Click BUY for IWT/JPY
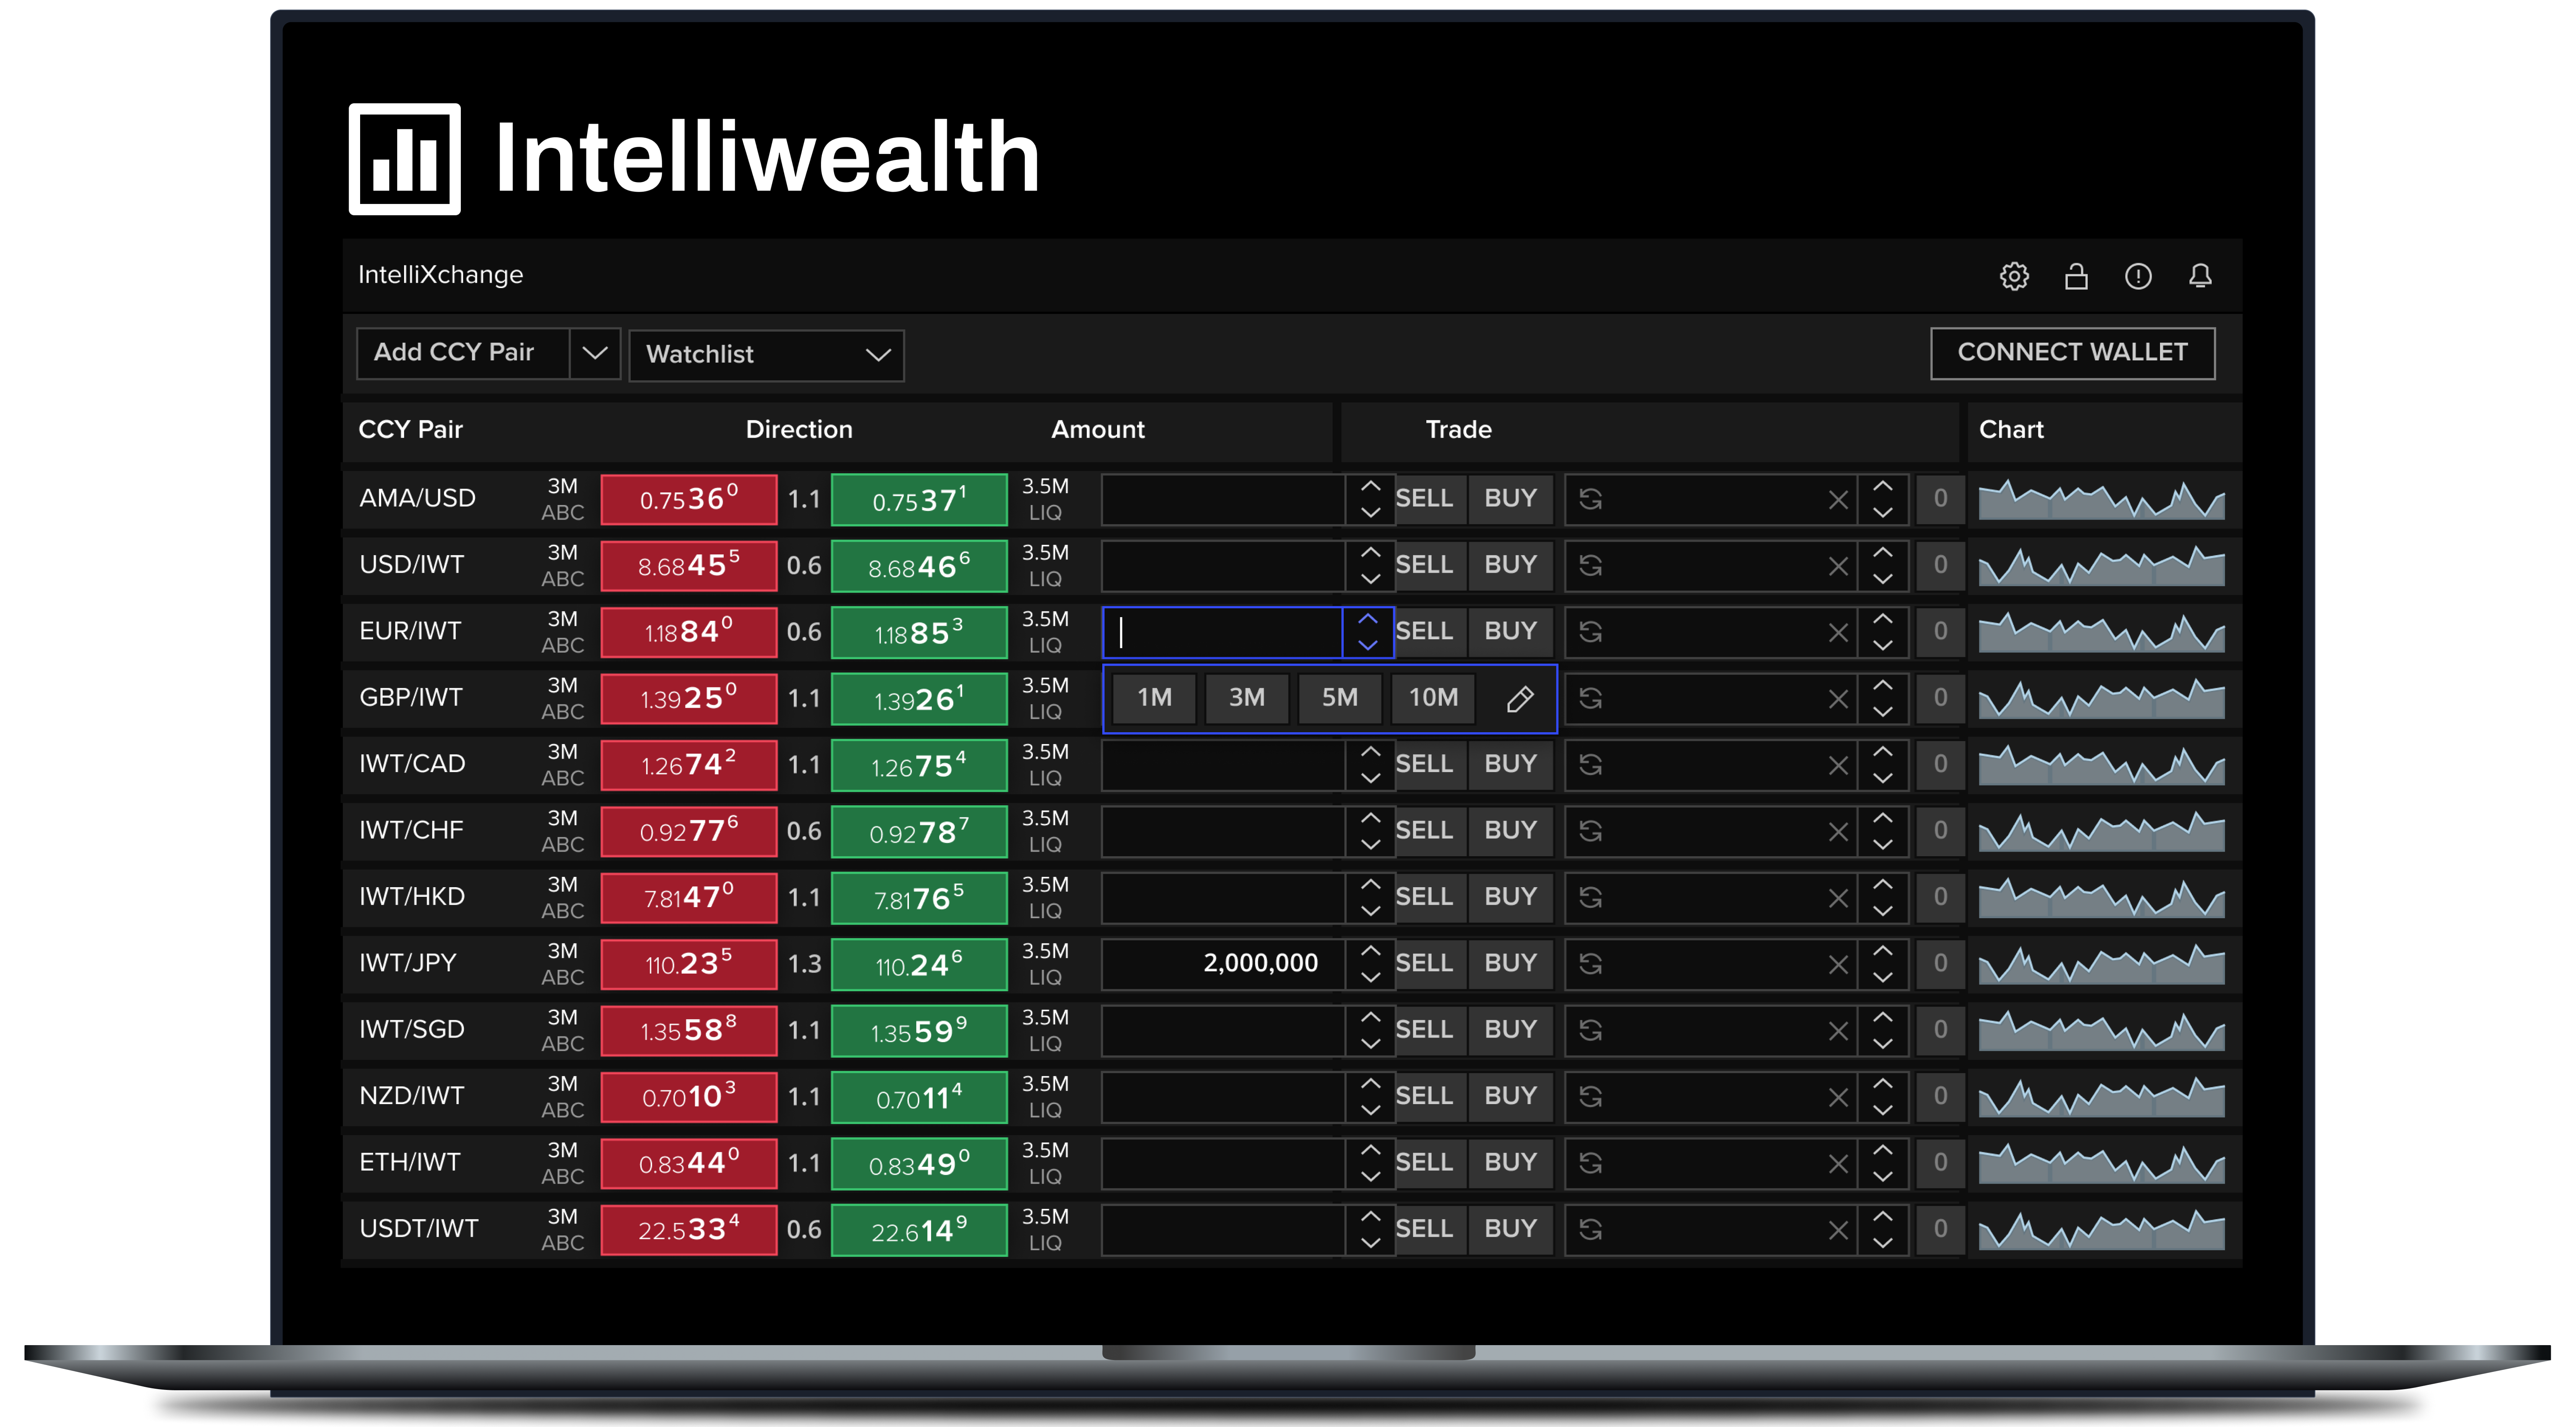The width and height of the screenshot is (2576, 1427). tap(1510, 964)
